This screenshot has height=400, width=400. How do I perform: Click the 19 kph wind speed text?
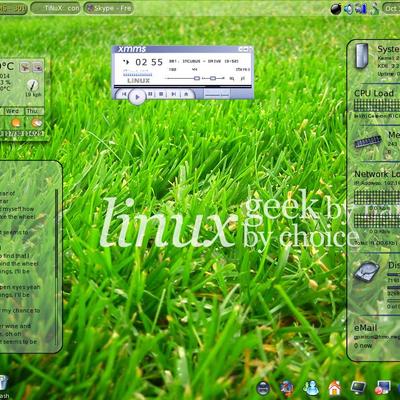(x=33, y=95)
